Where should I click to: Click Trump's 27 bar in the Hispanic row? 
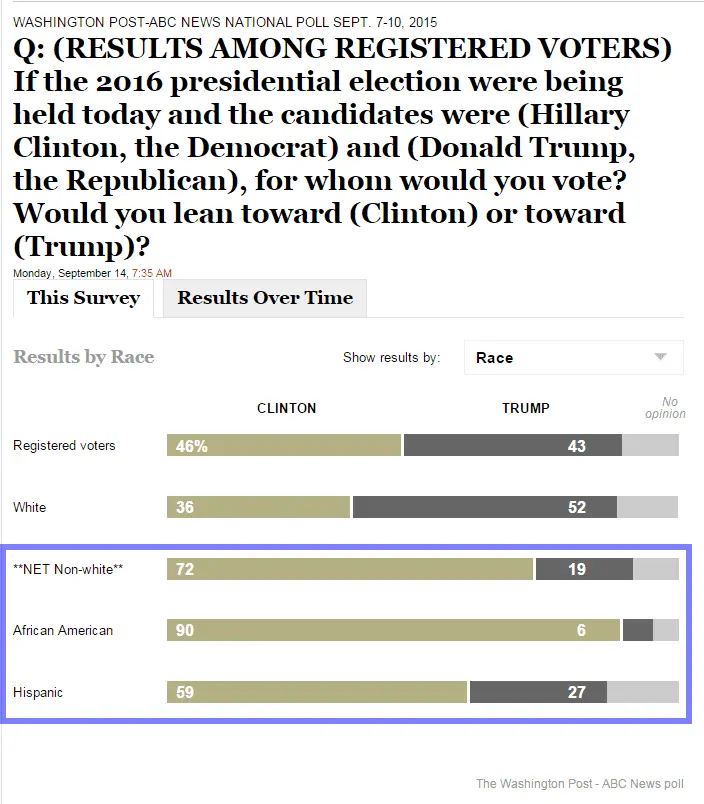[540, 692]
